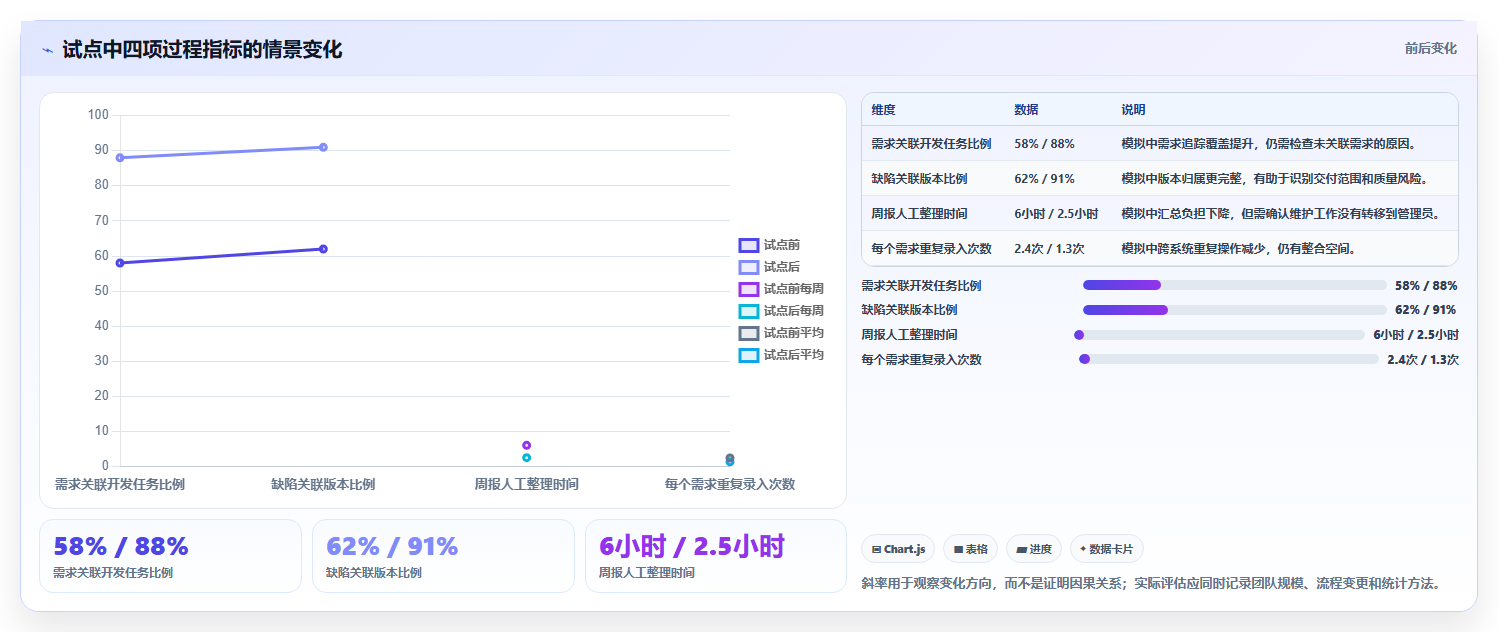1498x632 pixels.
Task: Open the 58% / 88% stat card
Action: [170, 556]
